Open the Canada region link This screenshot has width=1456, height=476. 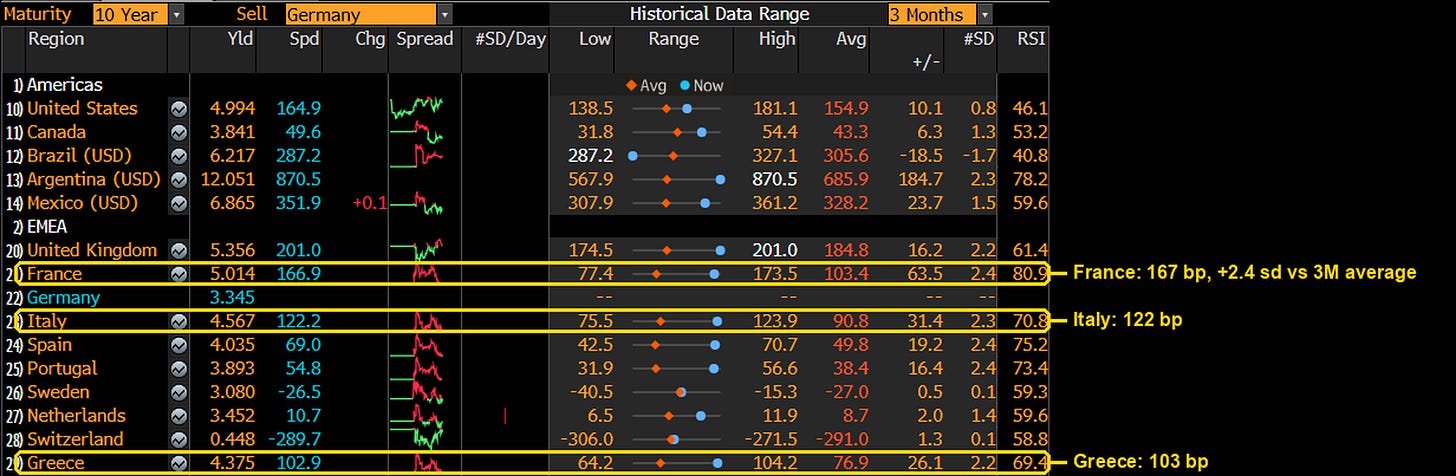pyautogui.click(x=56, y=133)
